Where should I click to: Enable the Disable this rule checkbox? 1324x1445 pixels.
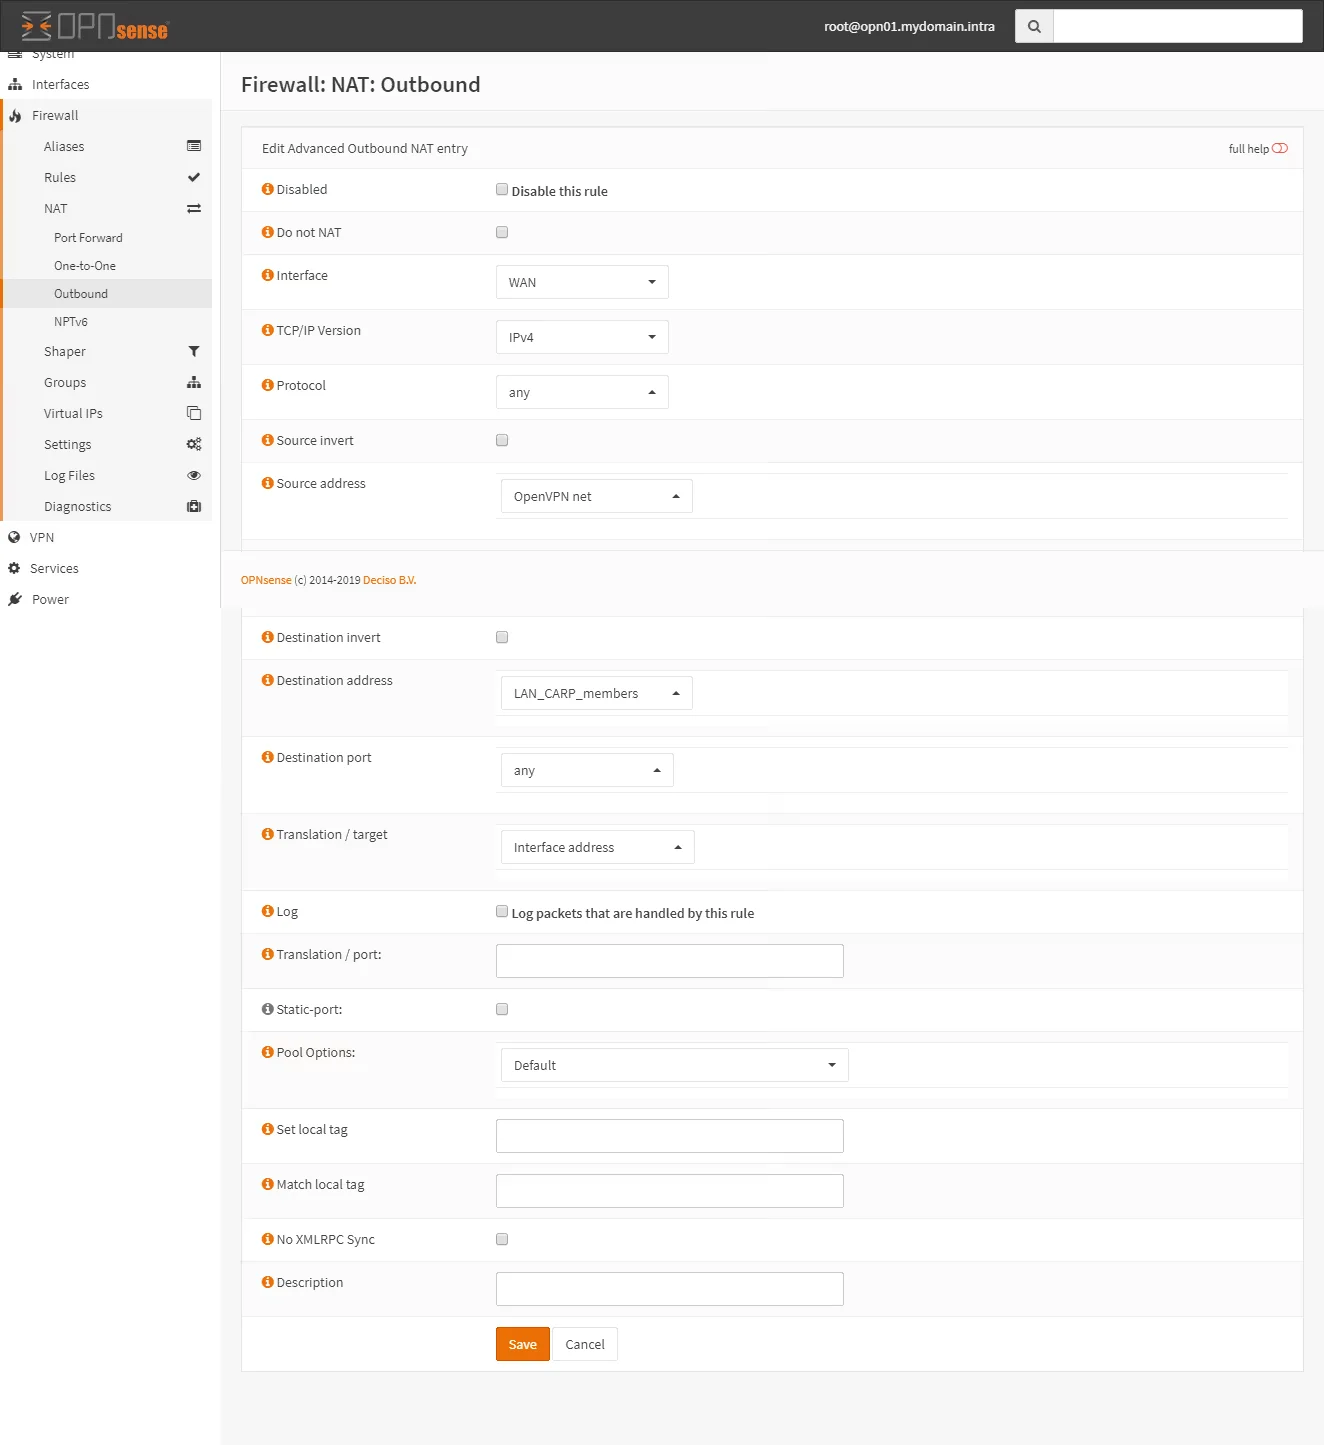pyautogui.click(x=501, y=189)
